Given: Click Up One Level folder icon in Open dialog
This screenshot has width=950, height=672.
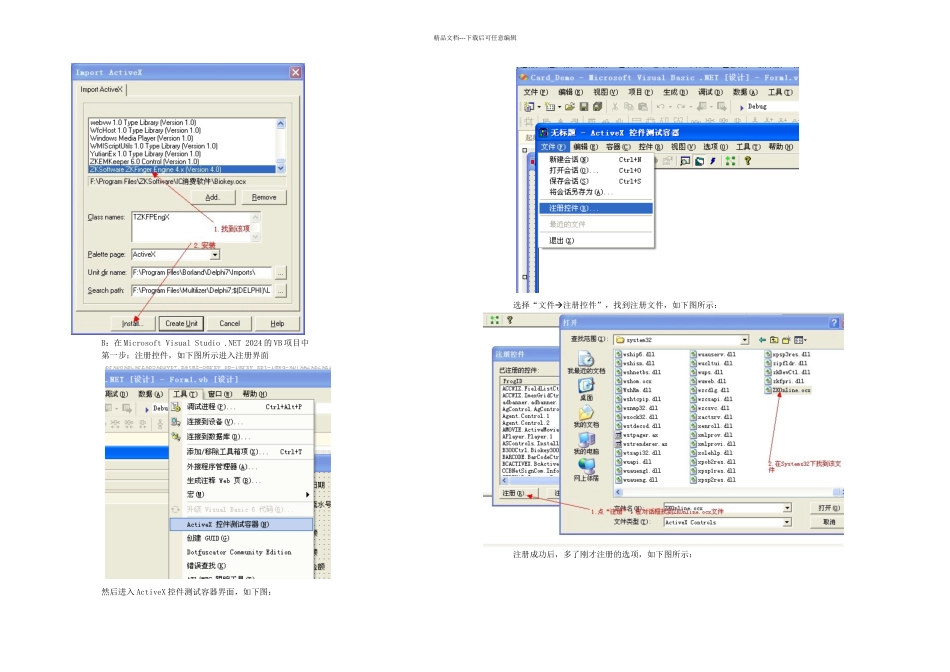Looking at the screenshot, I should [774, 340].
